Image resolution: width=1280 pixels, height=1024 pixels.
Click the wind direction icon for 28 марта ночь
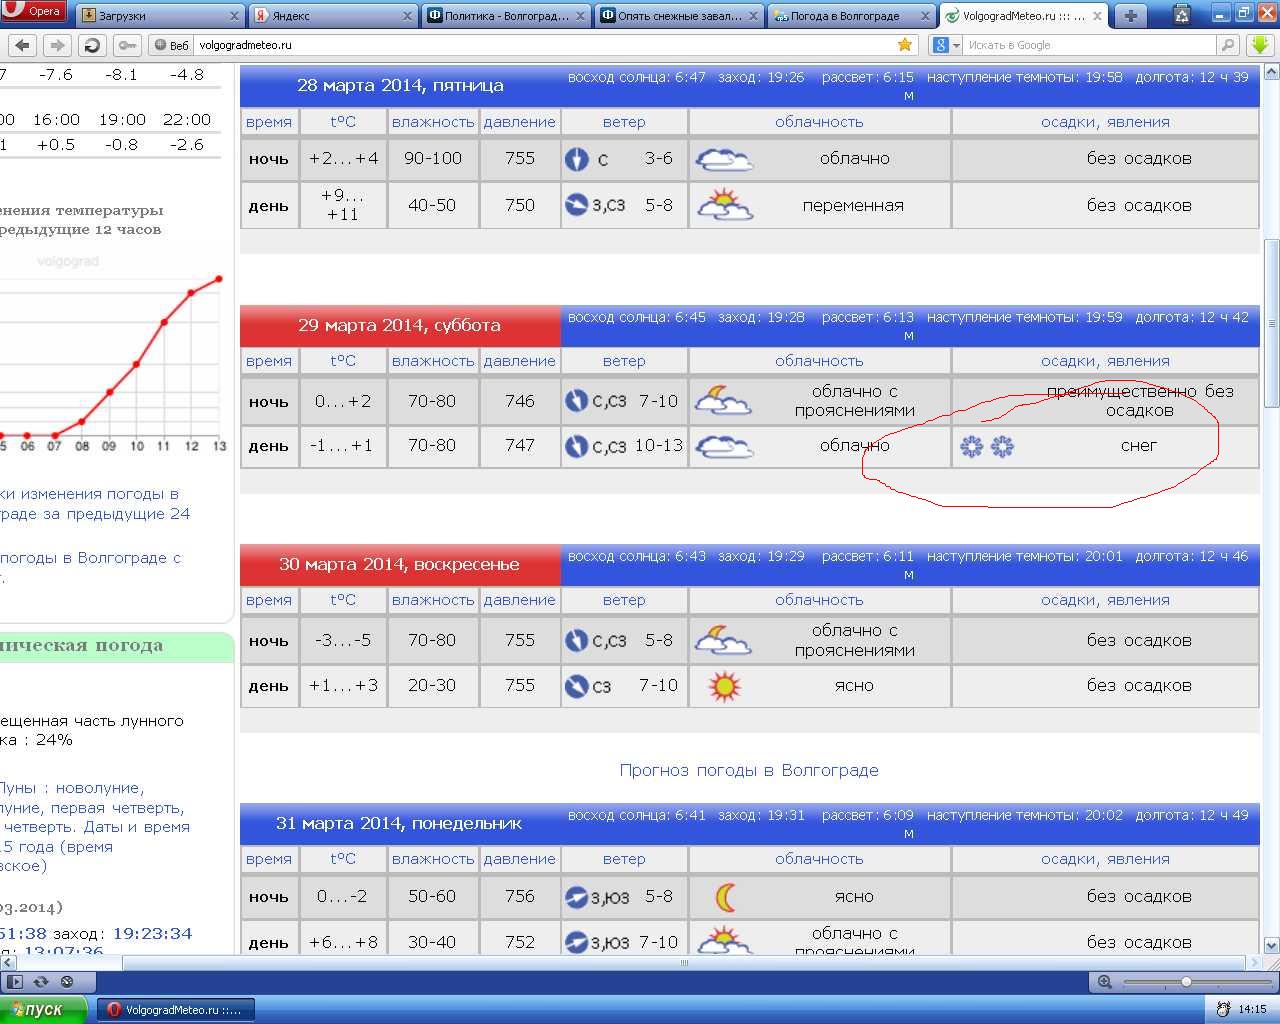(x=577, y=159)
